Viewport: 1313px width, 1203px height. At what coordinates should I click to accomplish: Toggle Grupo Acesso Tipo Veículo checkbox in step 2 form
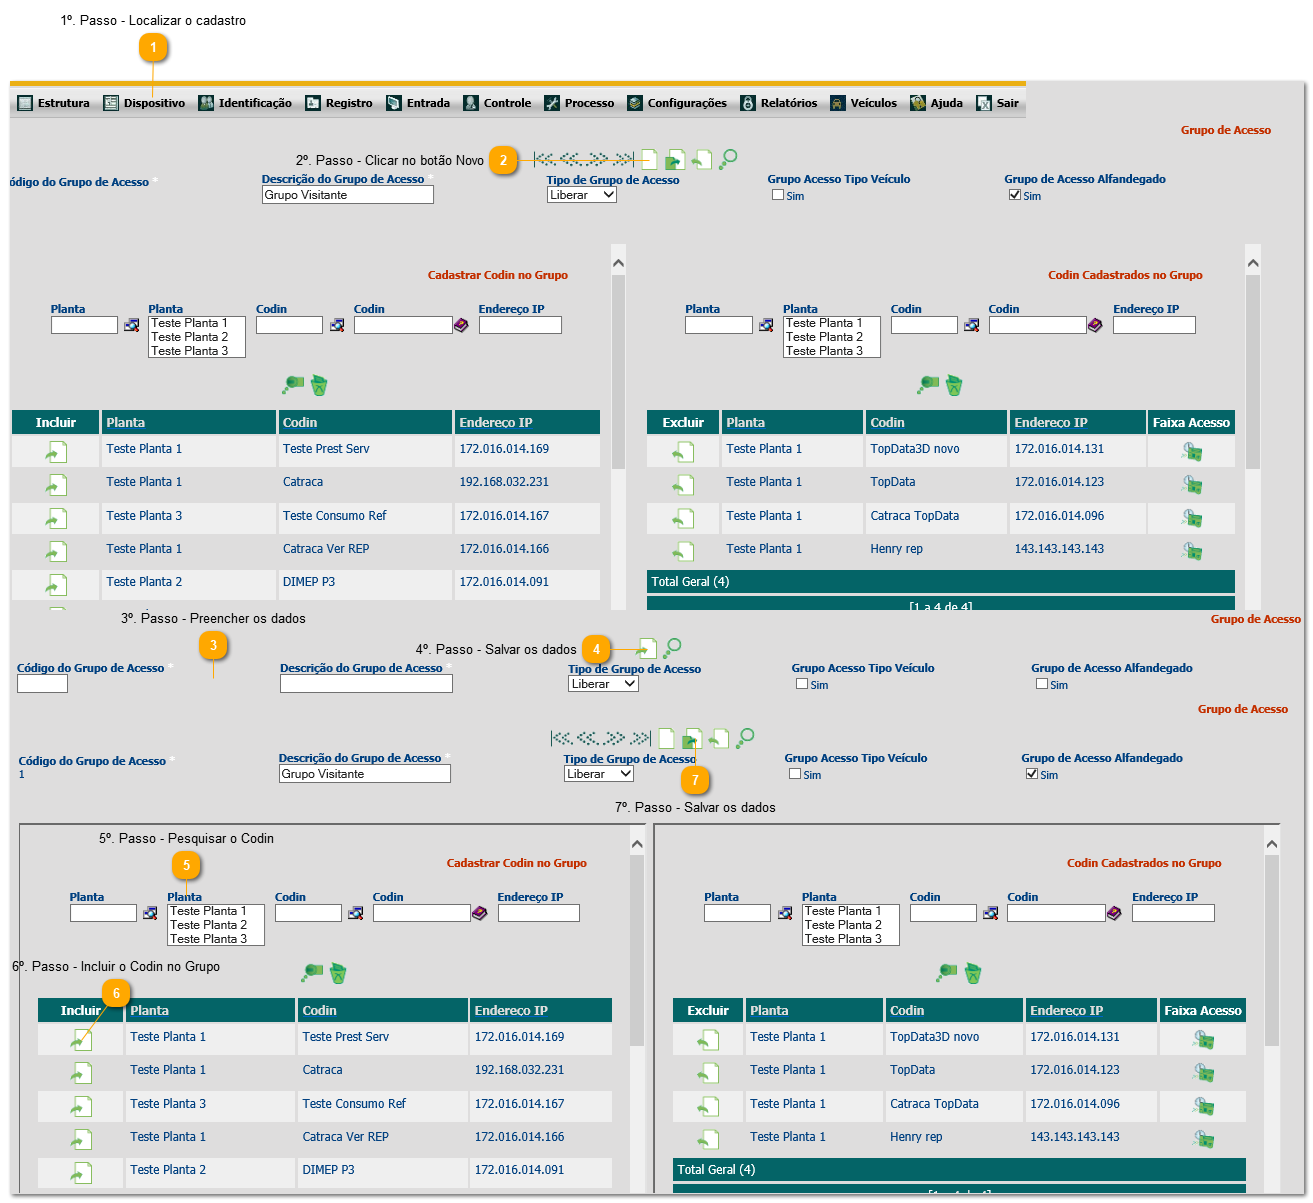[x=778, y=195]
